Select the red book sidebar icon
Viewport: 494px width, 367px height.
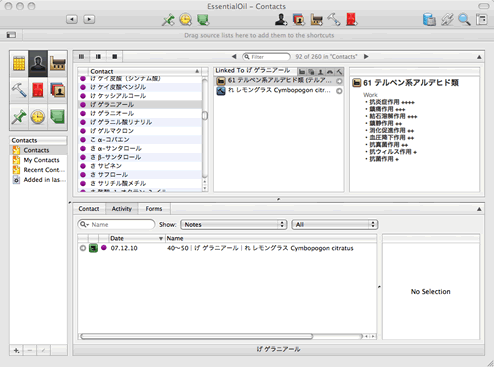pyautogui.click(x=38, y=90)
